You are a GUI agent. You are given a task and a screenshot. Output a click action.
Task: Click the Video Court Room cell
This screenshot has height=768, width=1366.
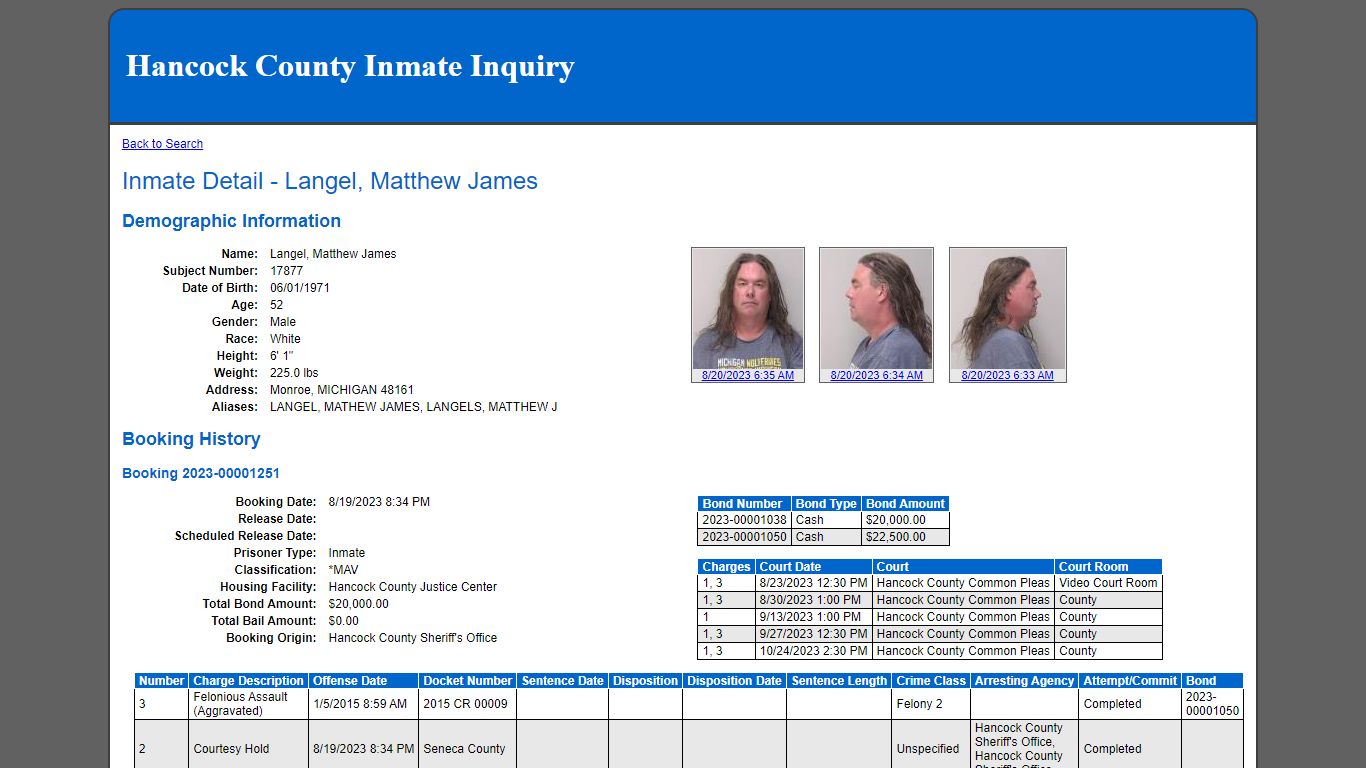pyautogui.click(x=1108, y=583)
